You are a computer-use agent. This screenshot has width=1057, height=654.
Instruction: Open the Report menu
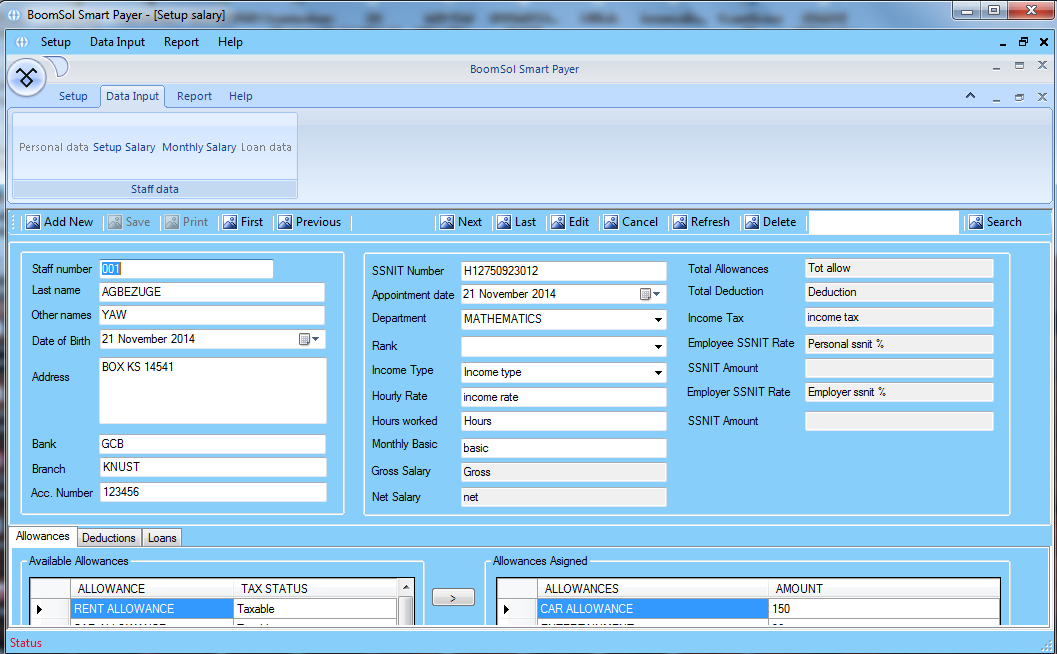(181, 42)
